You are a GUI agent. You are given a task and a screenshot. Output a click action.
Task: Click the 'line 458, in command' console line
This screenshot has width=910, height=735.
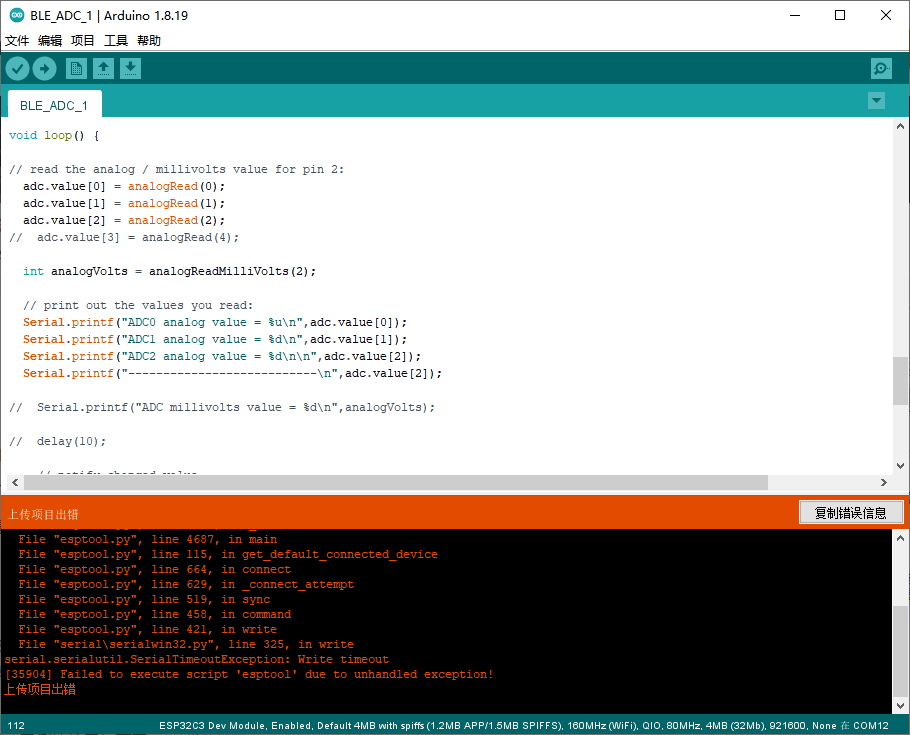pyautogui.click(x=154, y=615)
